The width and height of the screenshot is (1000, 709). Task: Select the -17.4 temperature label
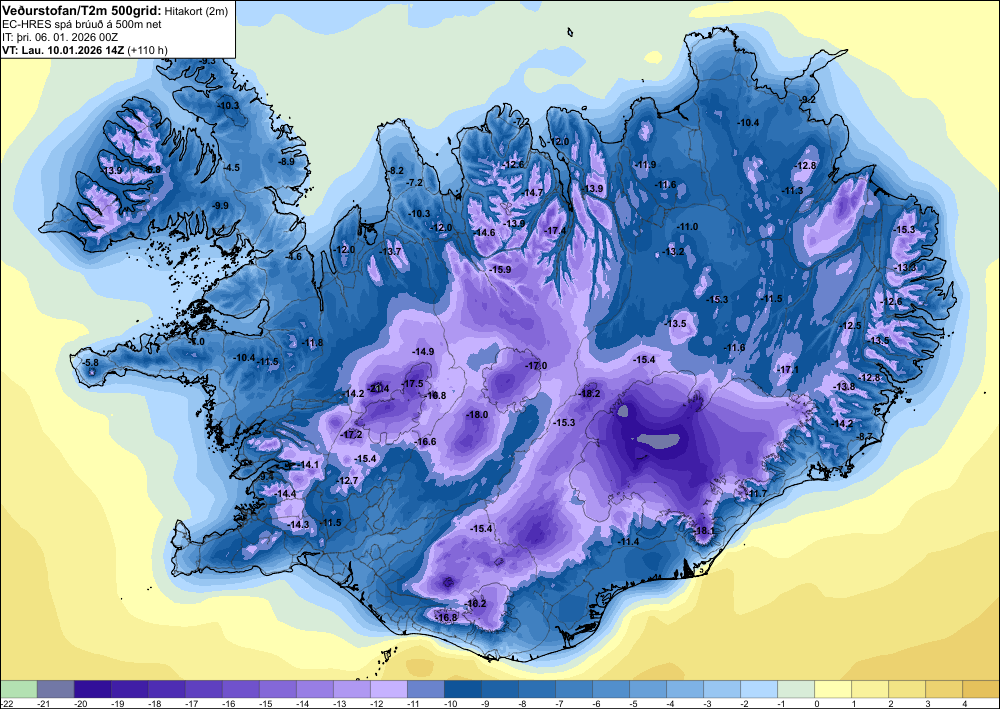click(x=555, y=230)
